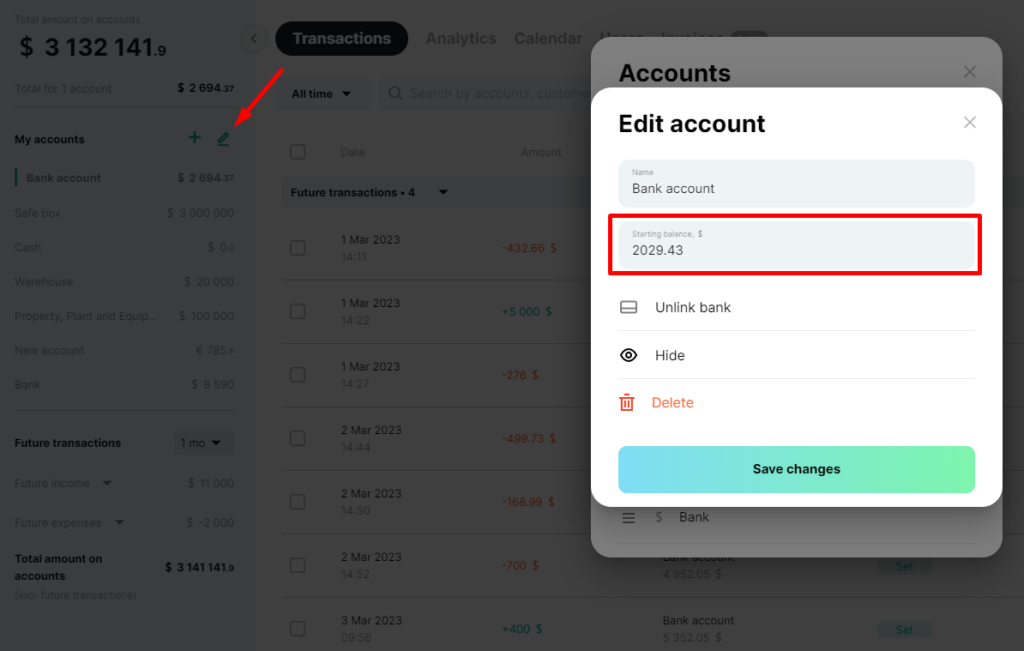Image resolution: width=1024 pixels, height=651 pixels.
Task: Open the 1 mo period dropdown
Action: point(204,443)
